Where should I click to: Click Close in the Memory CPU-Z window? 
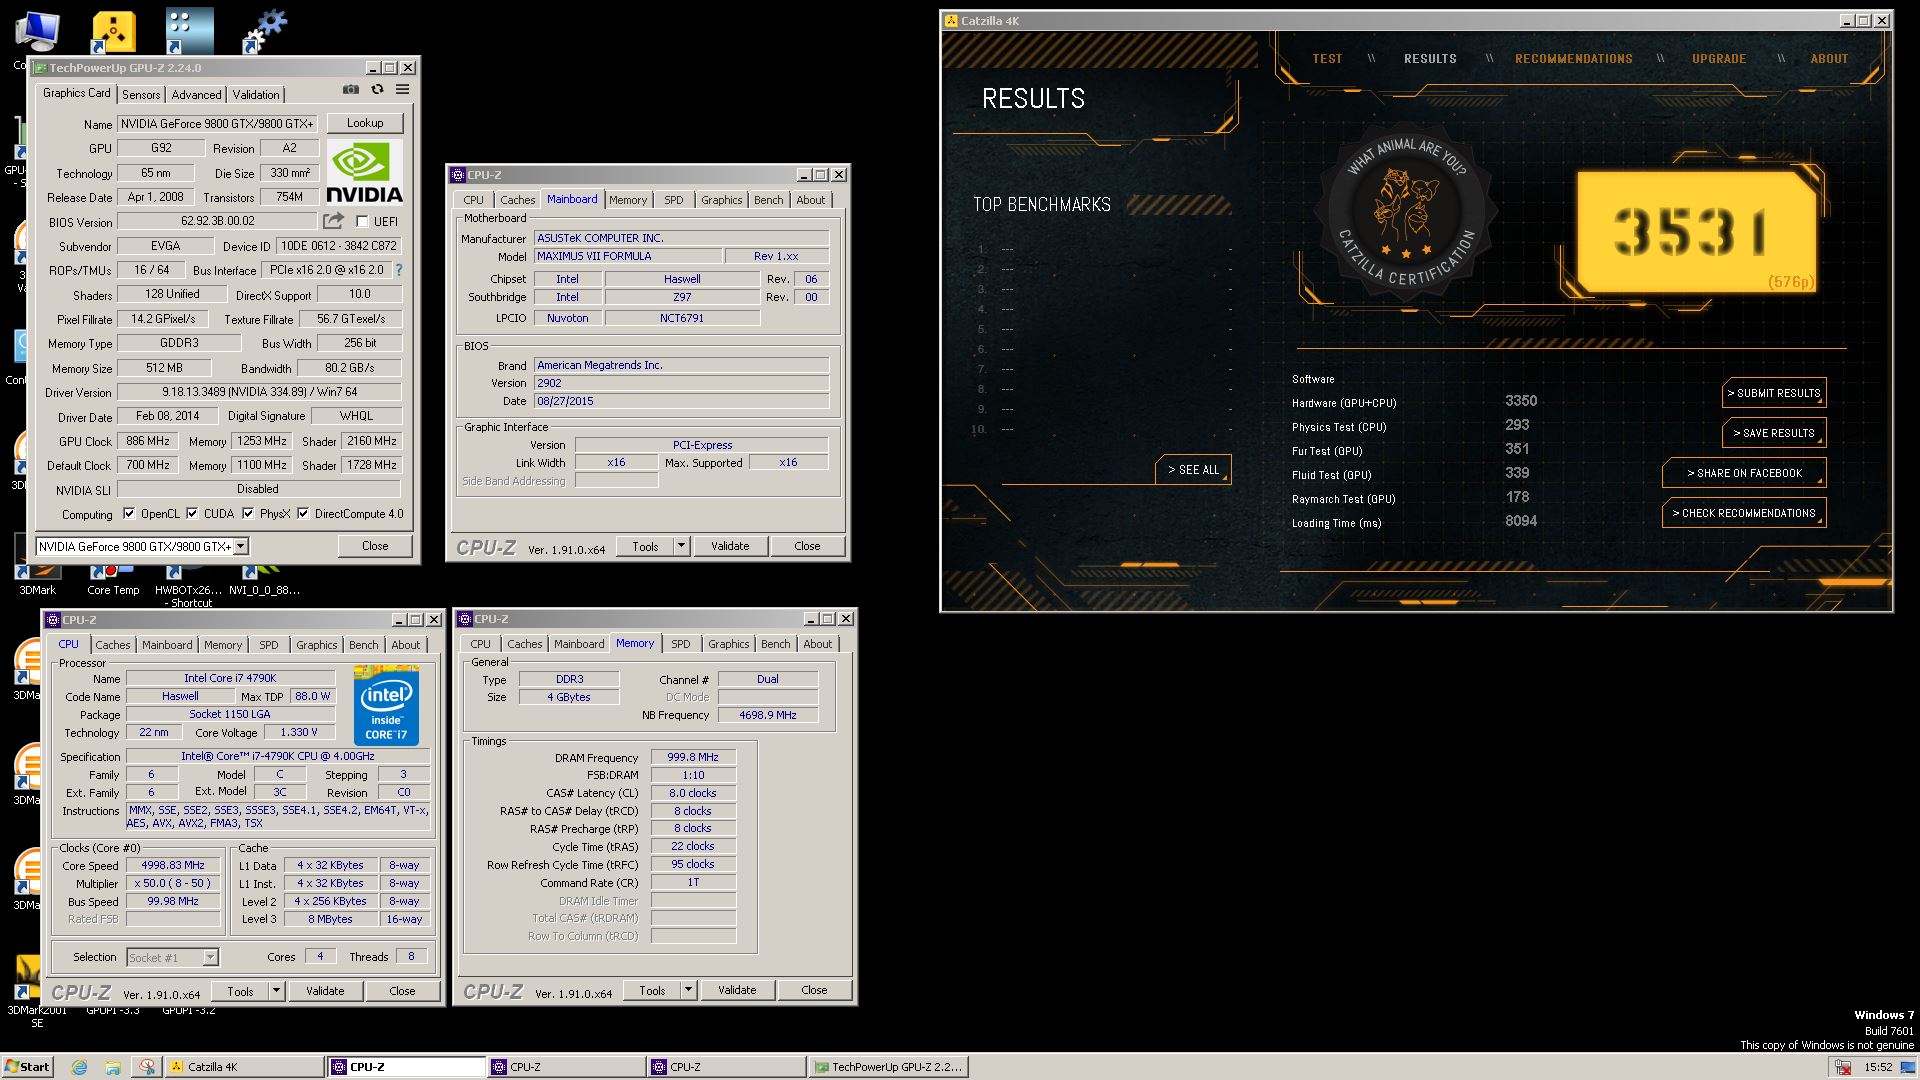(x=814, y=990)
